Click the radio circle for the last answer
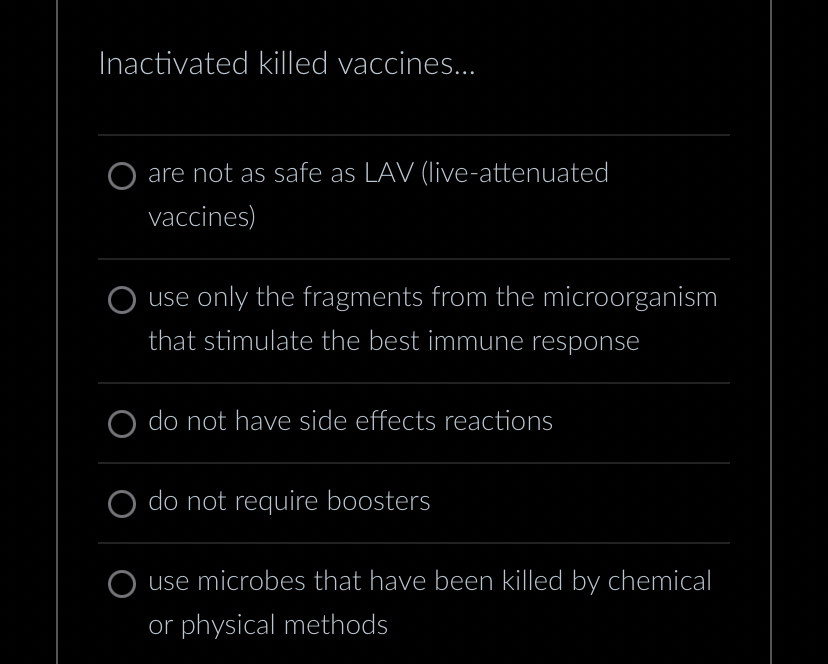Viewport: 828px width, 664px height. [122, 584]
